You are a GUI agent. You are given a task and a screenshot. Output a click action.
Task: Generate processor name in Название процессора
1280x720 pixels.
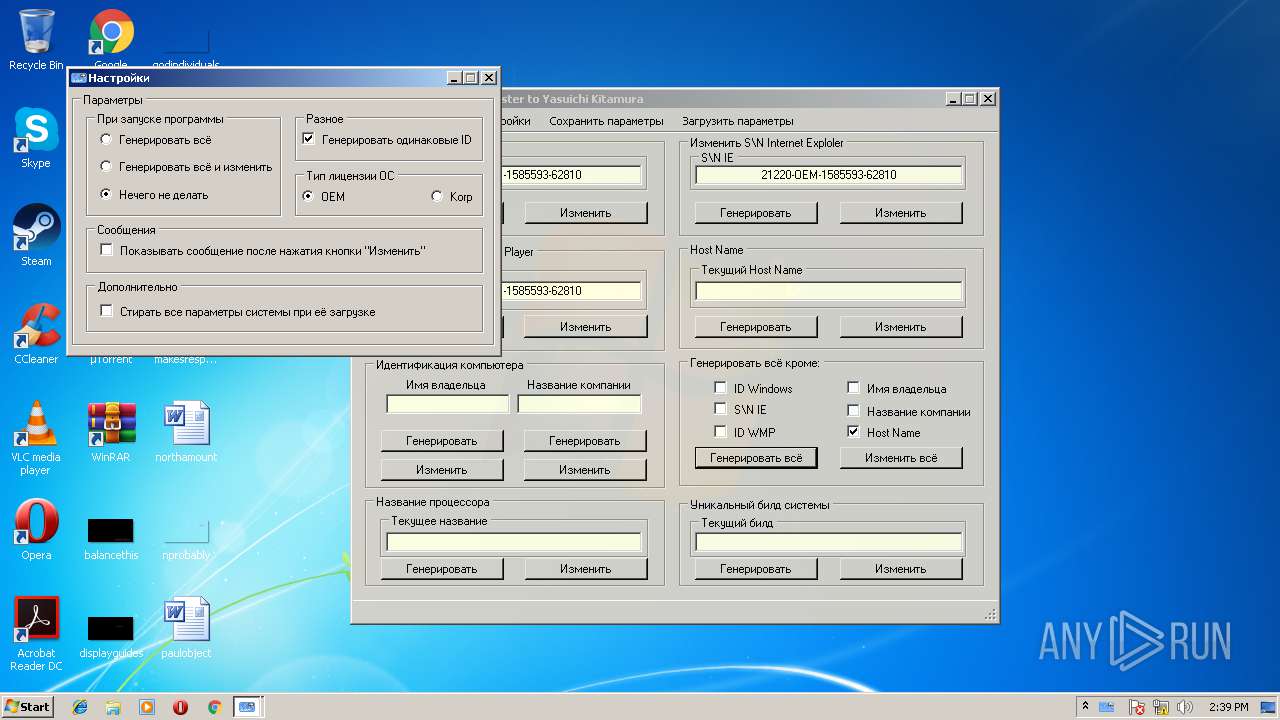tap(442, 569)
